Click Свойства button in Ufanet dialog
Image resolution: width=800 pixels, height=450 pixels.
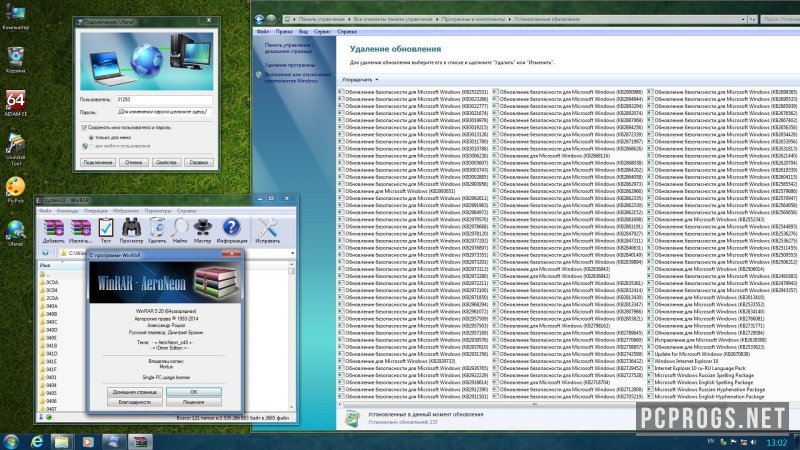(x=166, y=162)
